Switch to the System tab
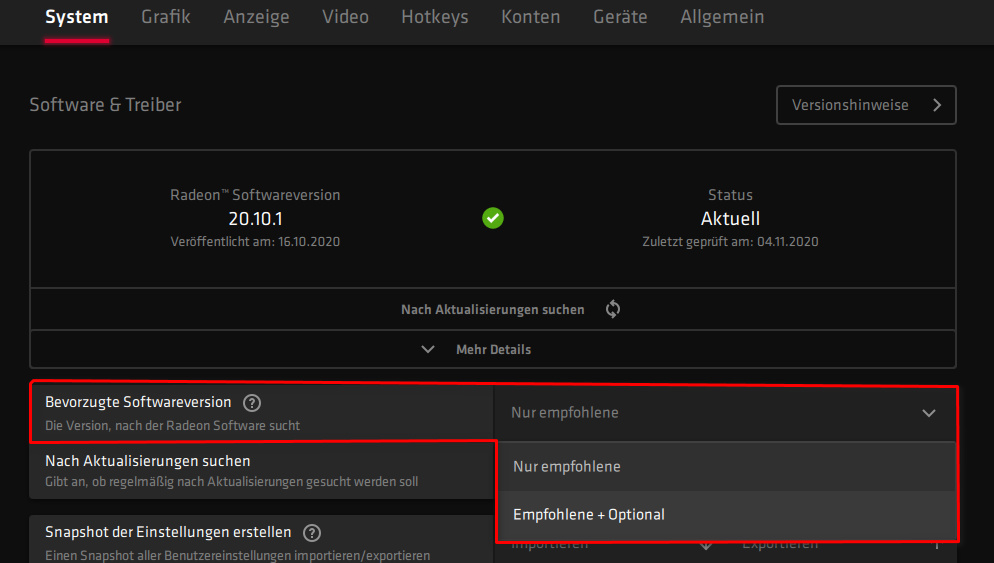 point(77,17)
